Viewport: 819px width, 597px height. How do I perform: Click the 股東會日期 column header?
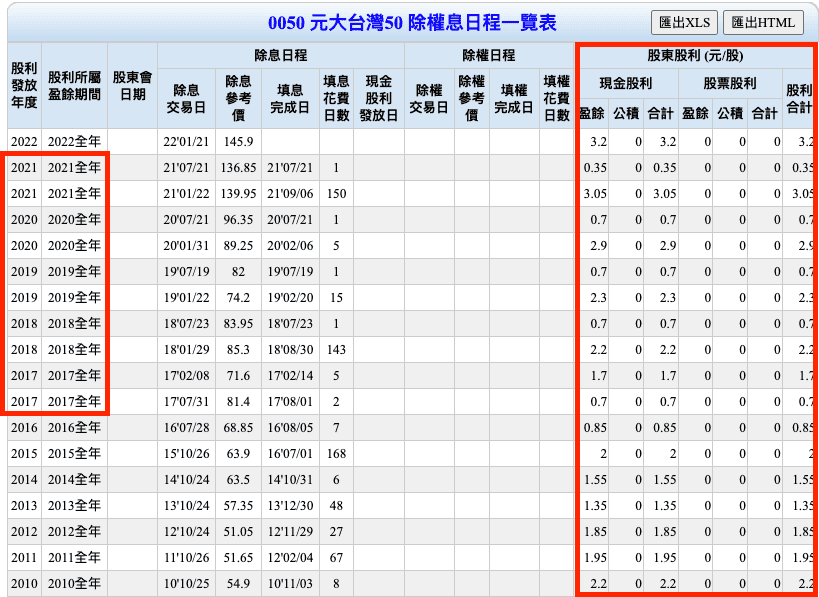point(132,86)
